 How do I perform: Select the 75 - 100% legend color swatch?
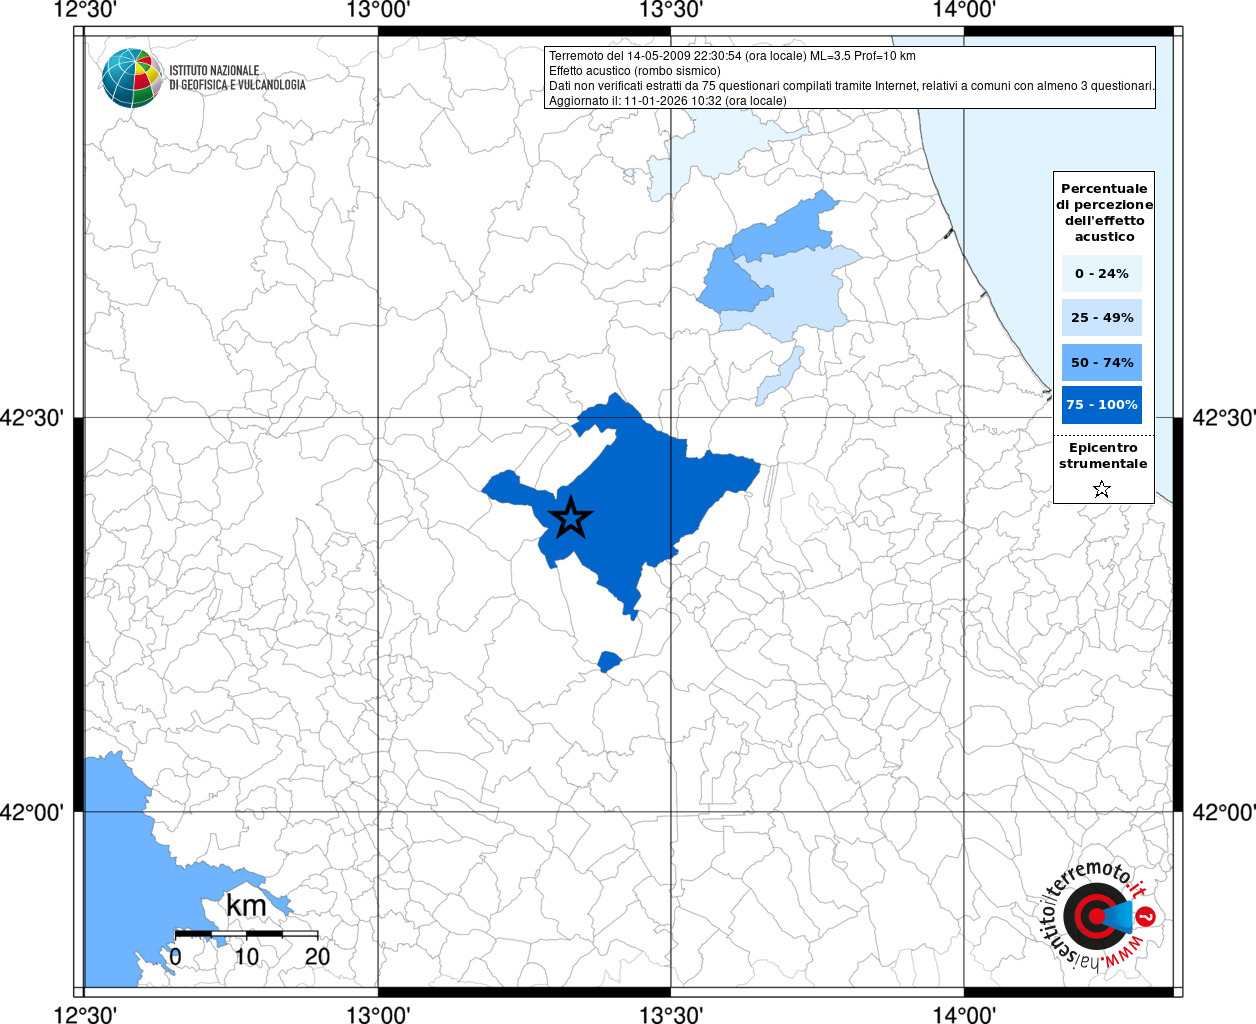tap(1102, 405)
